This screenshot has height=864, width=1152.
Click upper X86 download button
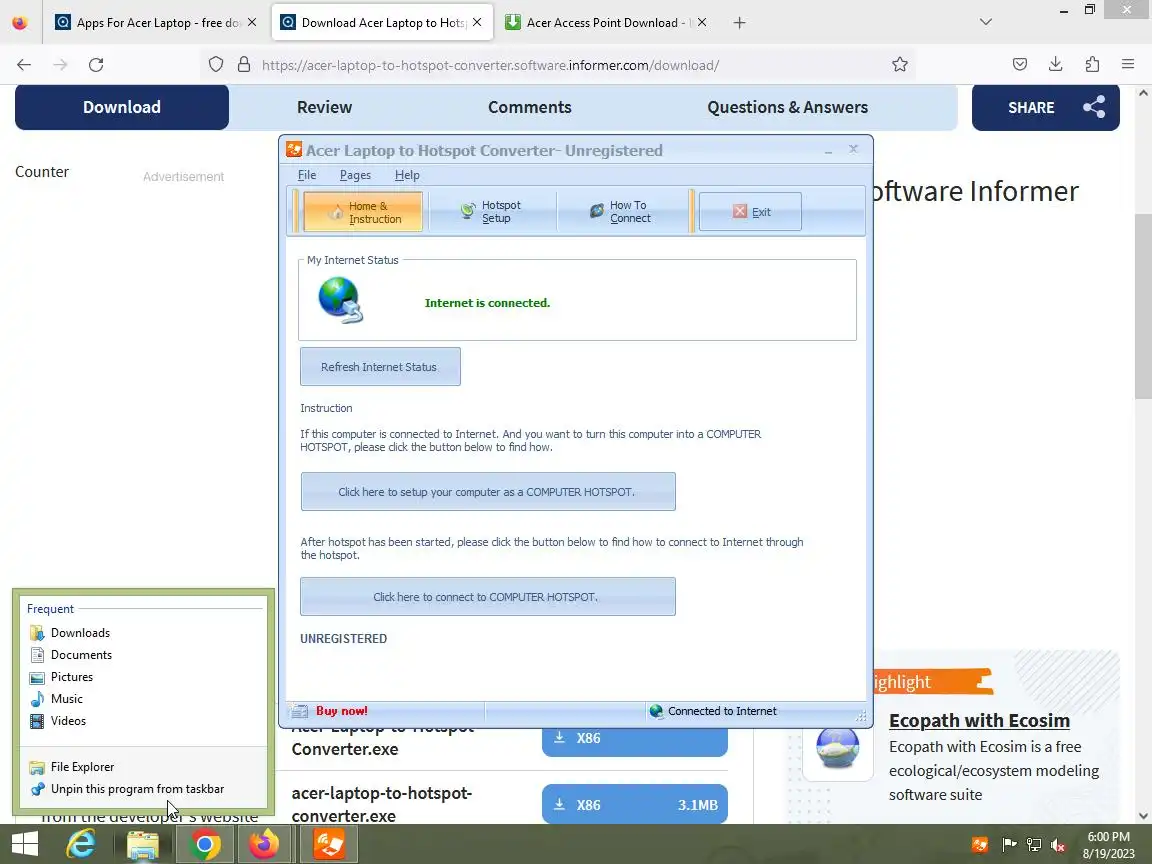point(635,741)
